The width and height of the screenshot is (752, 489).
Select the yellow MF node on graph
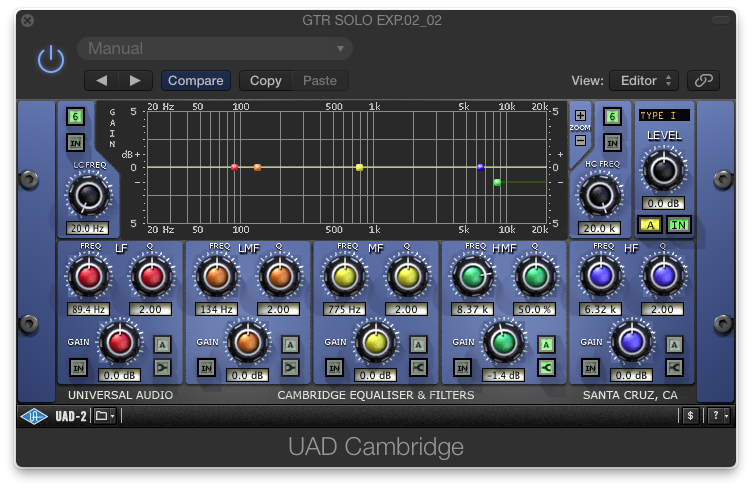(x=359, y=167)
